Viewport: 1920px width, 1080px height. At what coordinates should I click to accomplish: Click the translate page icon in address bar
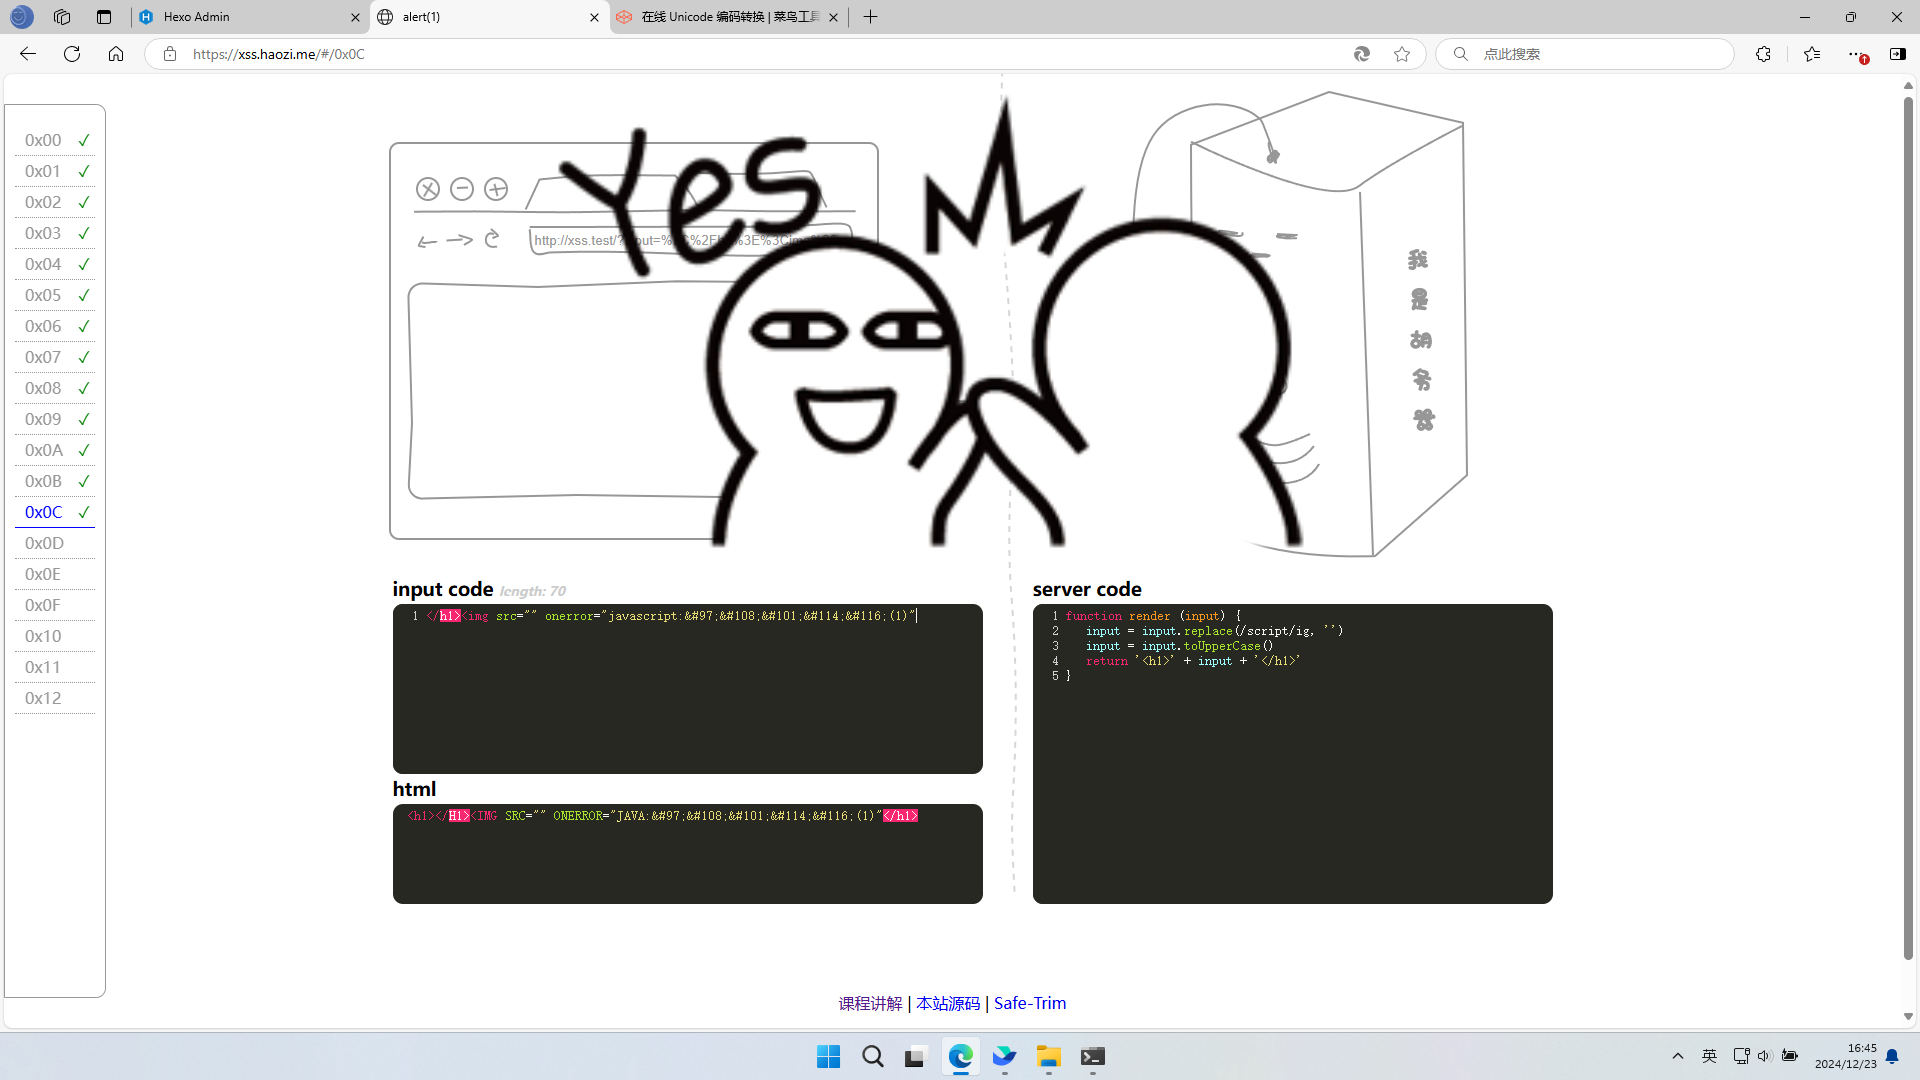click(x=1361, y=54)
